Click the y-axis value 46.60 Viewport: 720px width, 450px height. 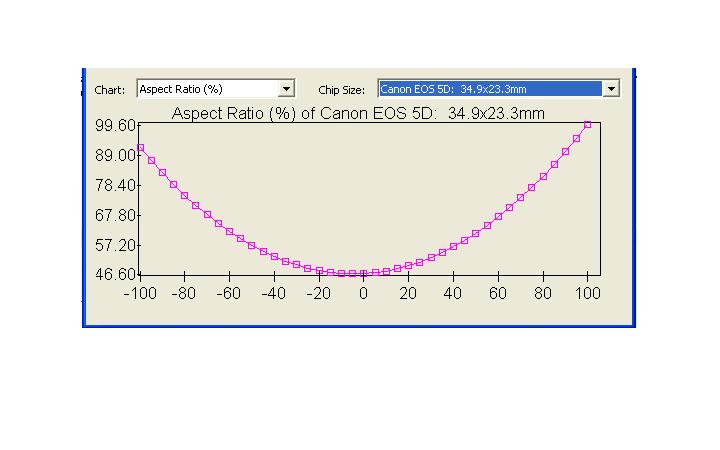[115, 275]
